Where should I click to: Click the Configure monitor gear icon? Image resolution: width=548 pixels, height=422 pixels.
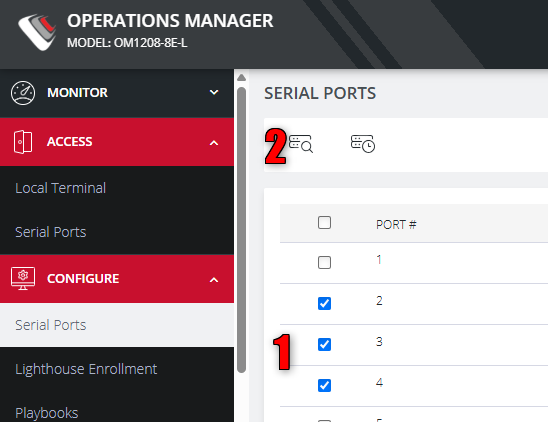click(23, 279)
